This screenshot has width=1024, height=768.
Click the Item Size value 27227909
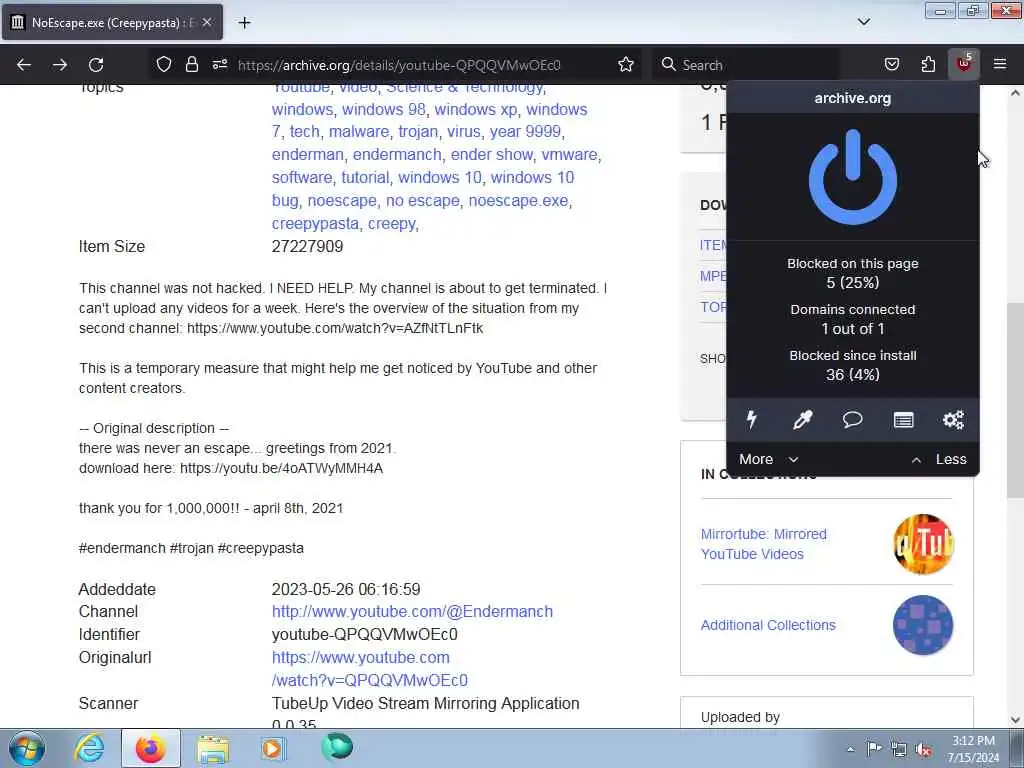pos(307,246)
